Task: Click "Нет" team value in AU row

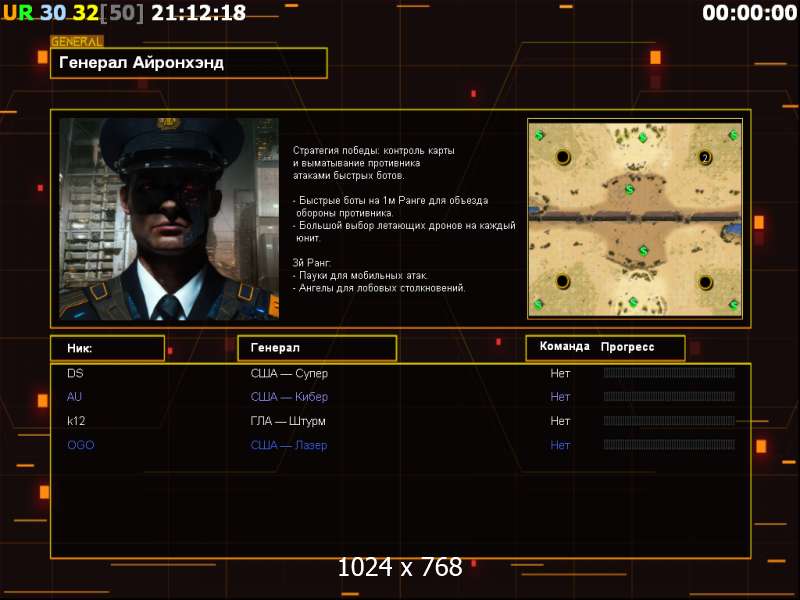Action: (x=560, y=397)
